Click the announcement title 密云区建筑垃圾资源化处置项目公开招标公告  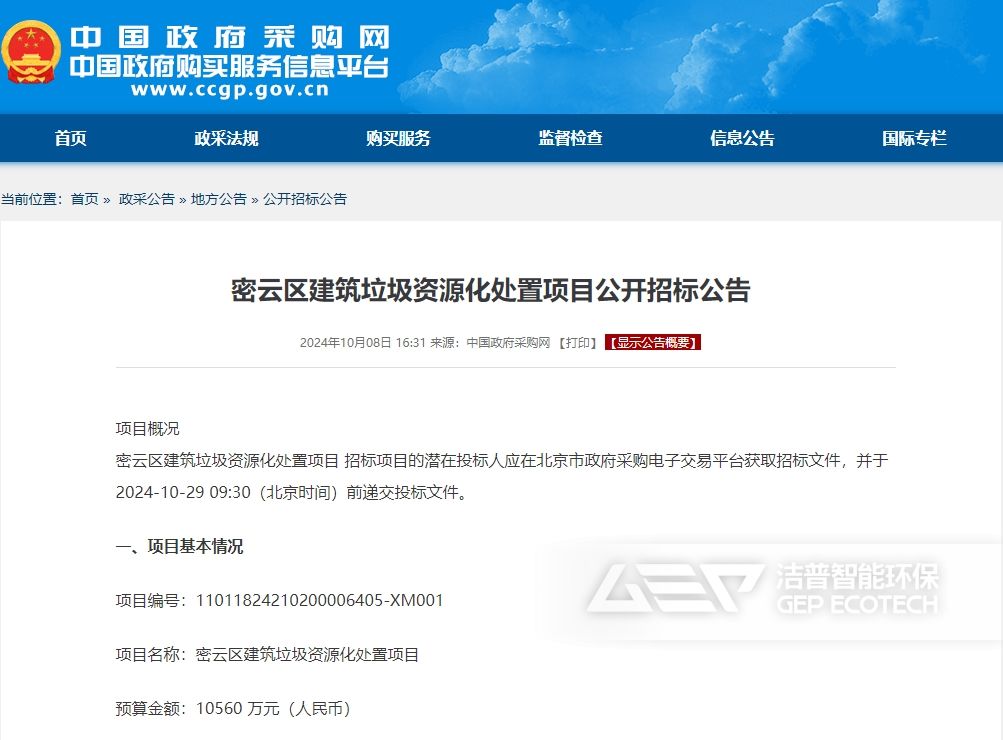[x=501, y=288]
